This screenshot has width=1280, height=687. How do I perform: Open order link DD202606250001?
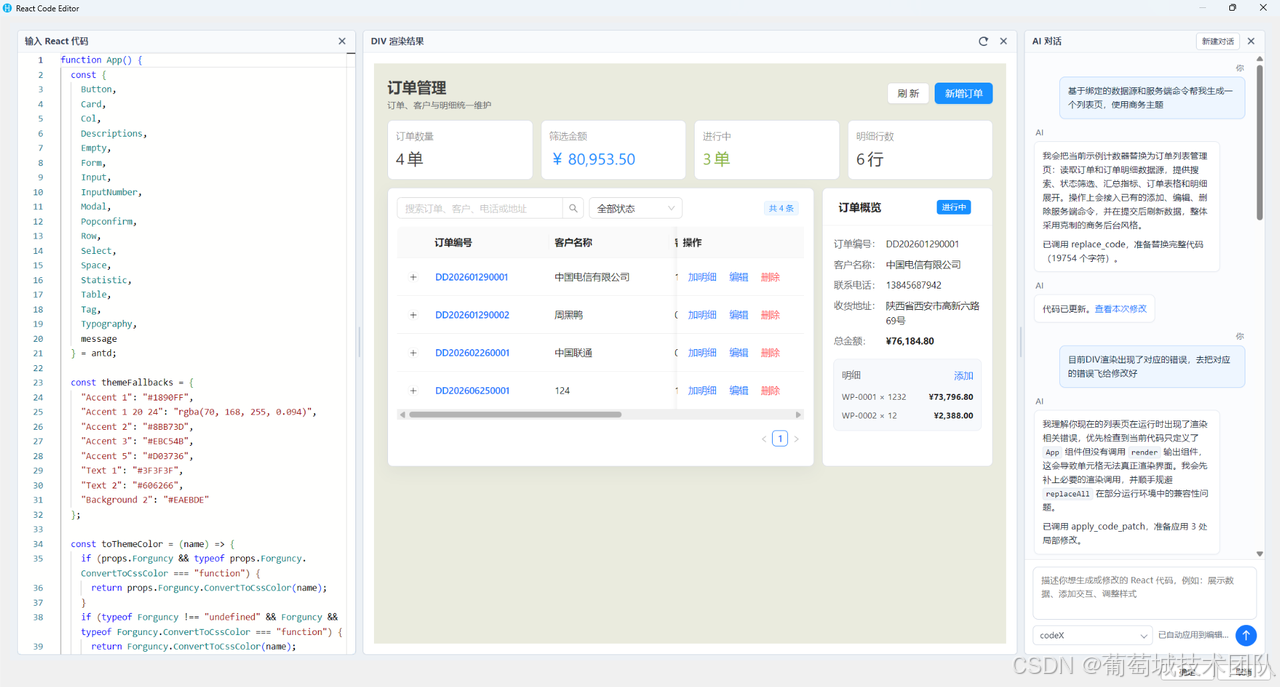[472, 391]
